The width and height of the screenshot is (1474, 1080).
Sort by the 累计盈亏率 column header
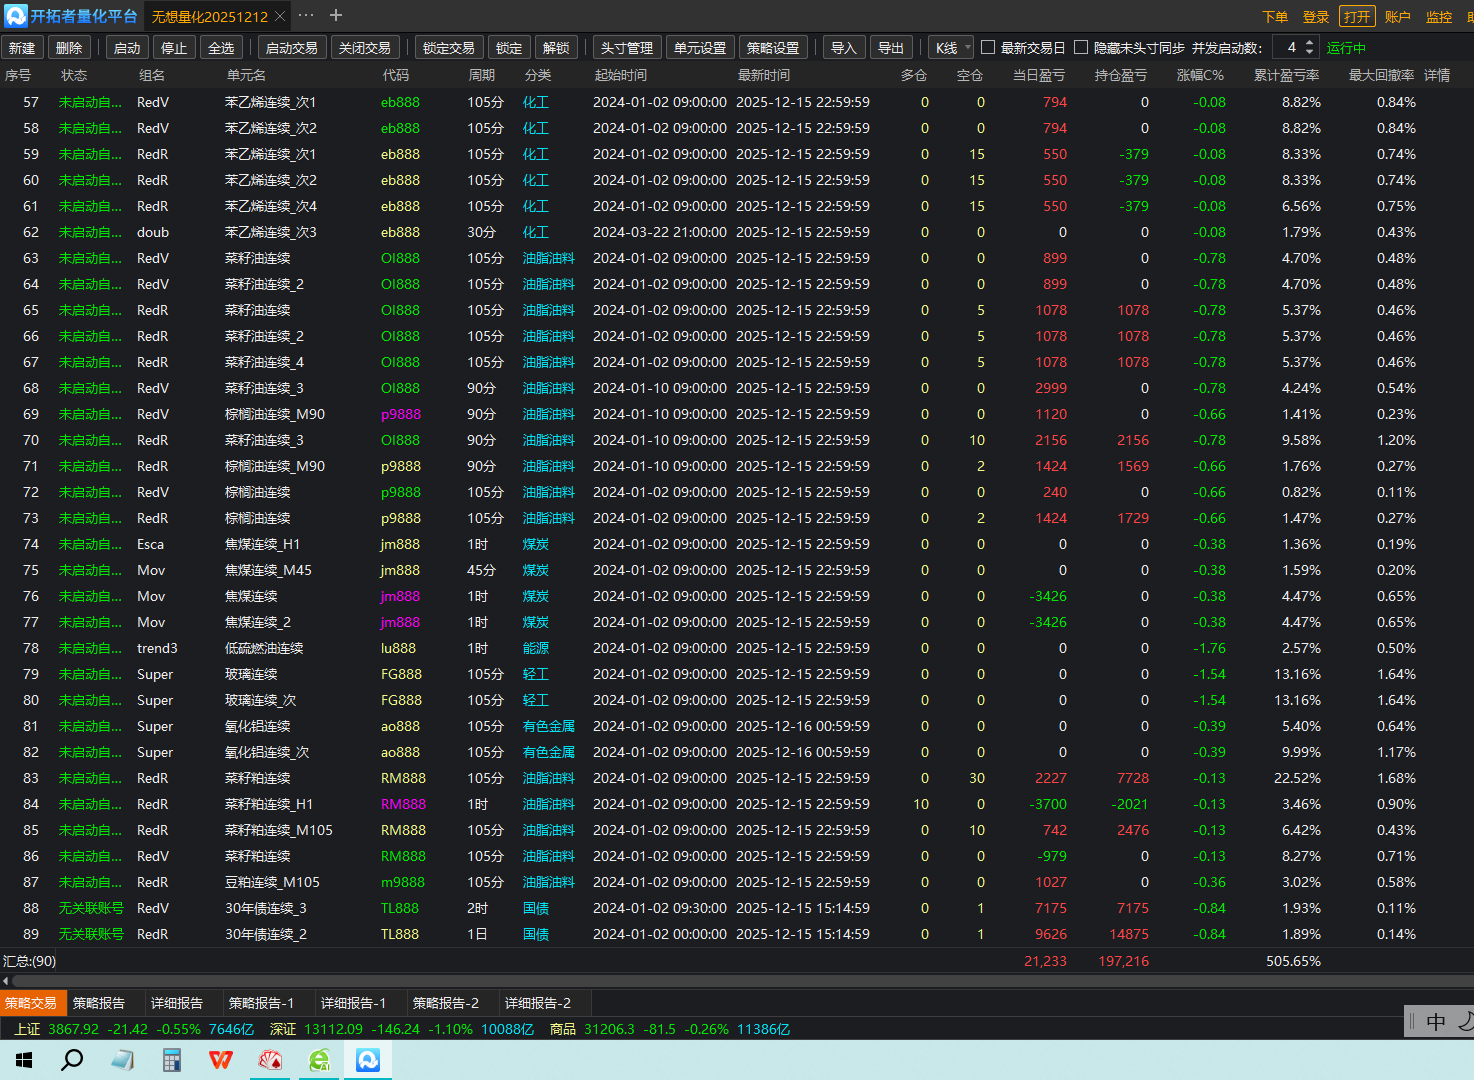1286,75
